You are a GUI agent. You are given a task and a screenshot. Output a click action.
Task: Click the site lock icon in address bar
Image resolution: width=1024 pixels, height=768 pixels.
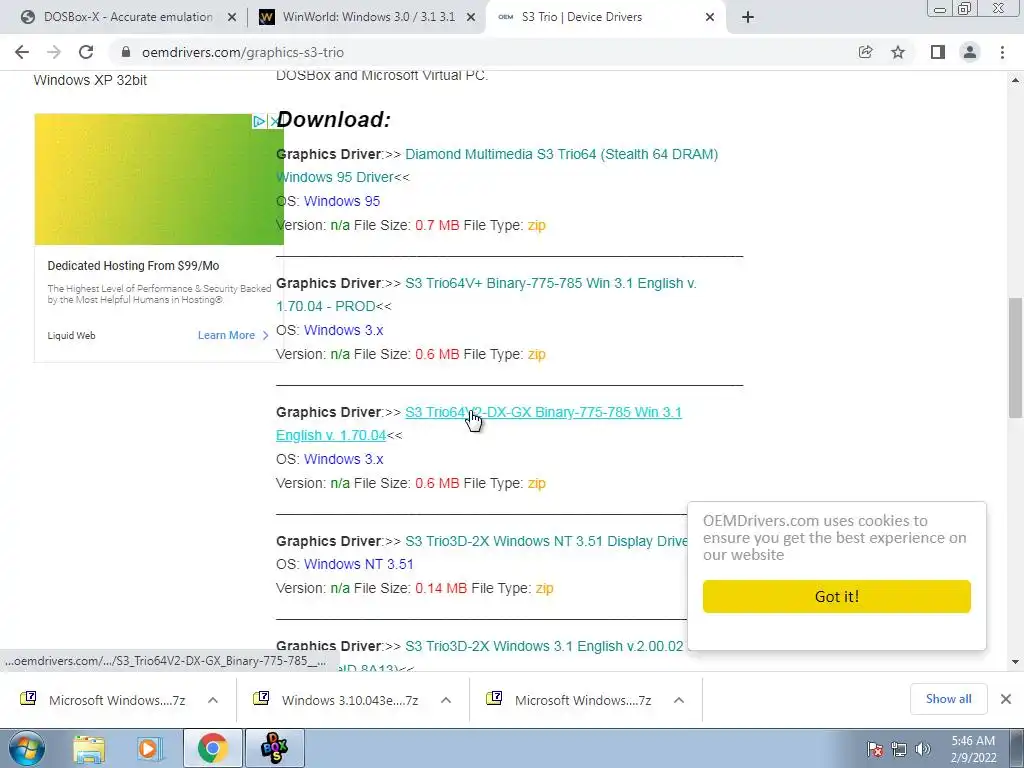click(x=126, y=52)
